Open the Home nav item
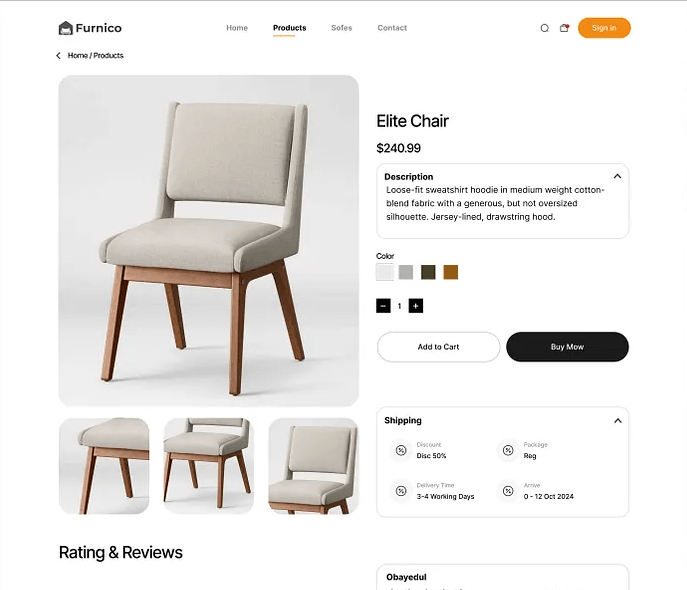Viewport: 687px width, 590px height. tap(237, 28)
